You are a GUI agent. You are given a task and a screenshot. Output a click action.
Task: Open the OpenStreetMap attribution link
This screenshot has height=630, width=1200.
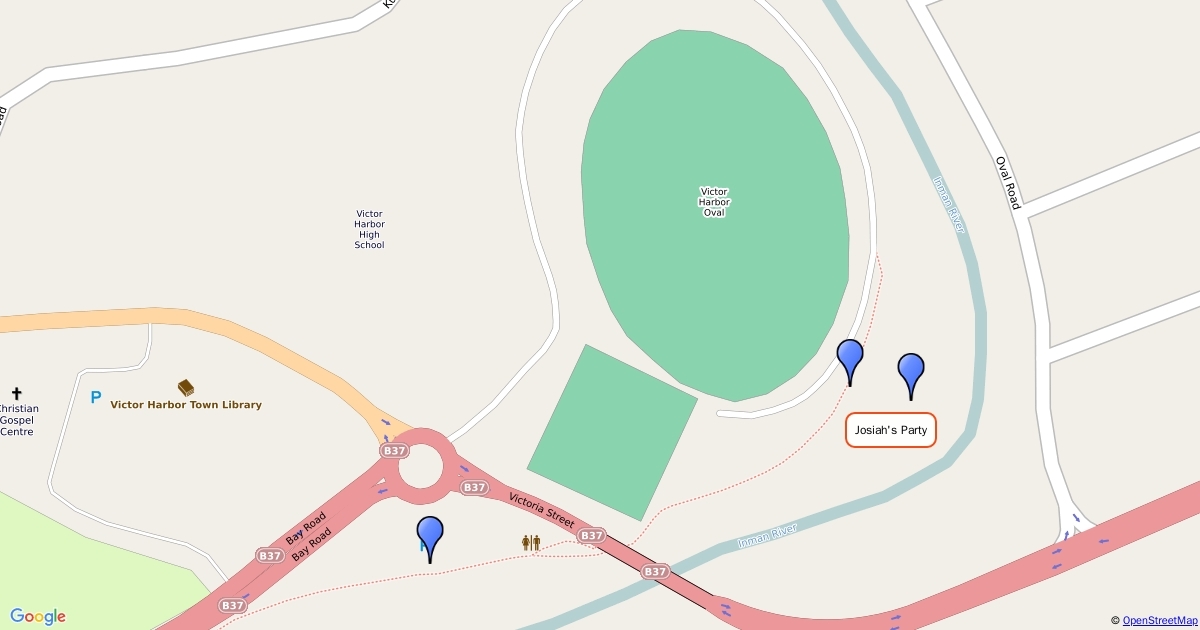click(1159, 621)
